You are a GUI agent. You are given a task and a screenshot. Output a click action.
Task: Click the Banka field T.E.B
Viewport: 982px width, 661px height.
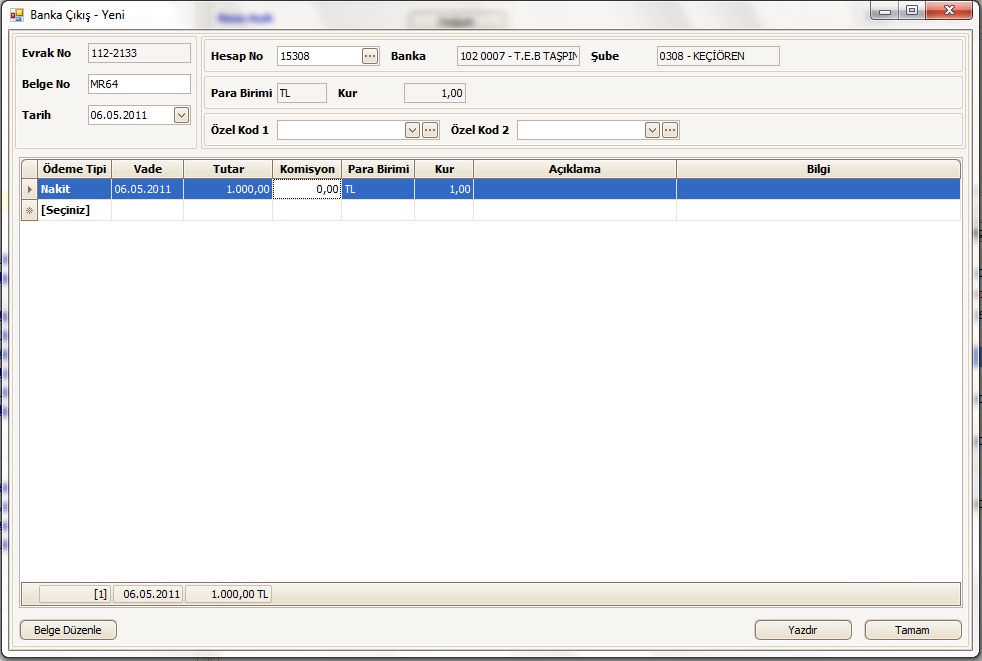(519, 56)
